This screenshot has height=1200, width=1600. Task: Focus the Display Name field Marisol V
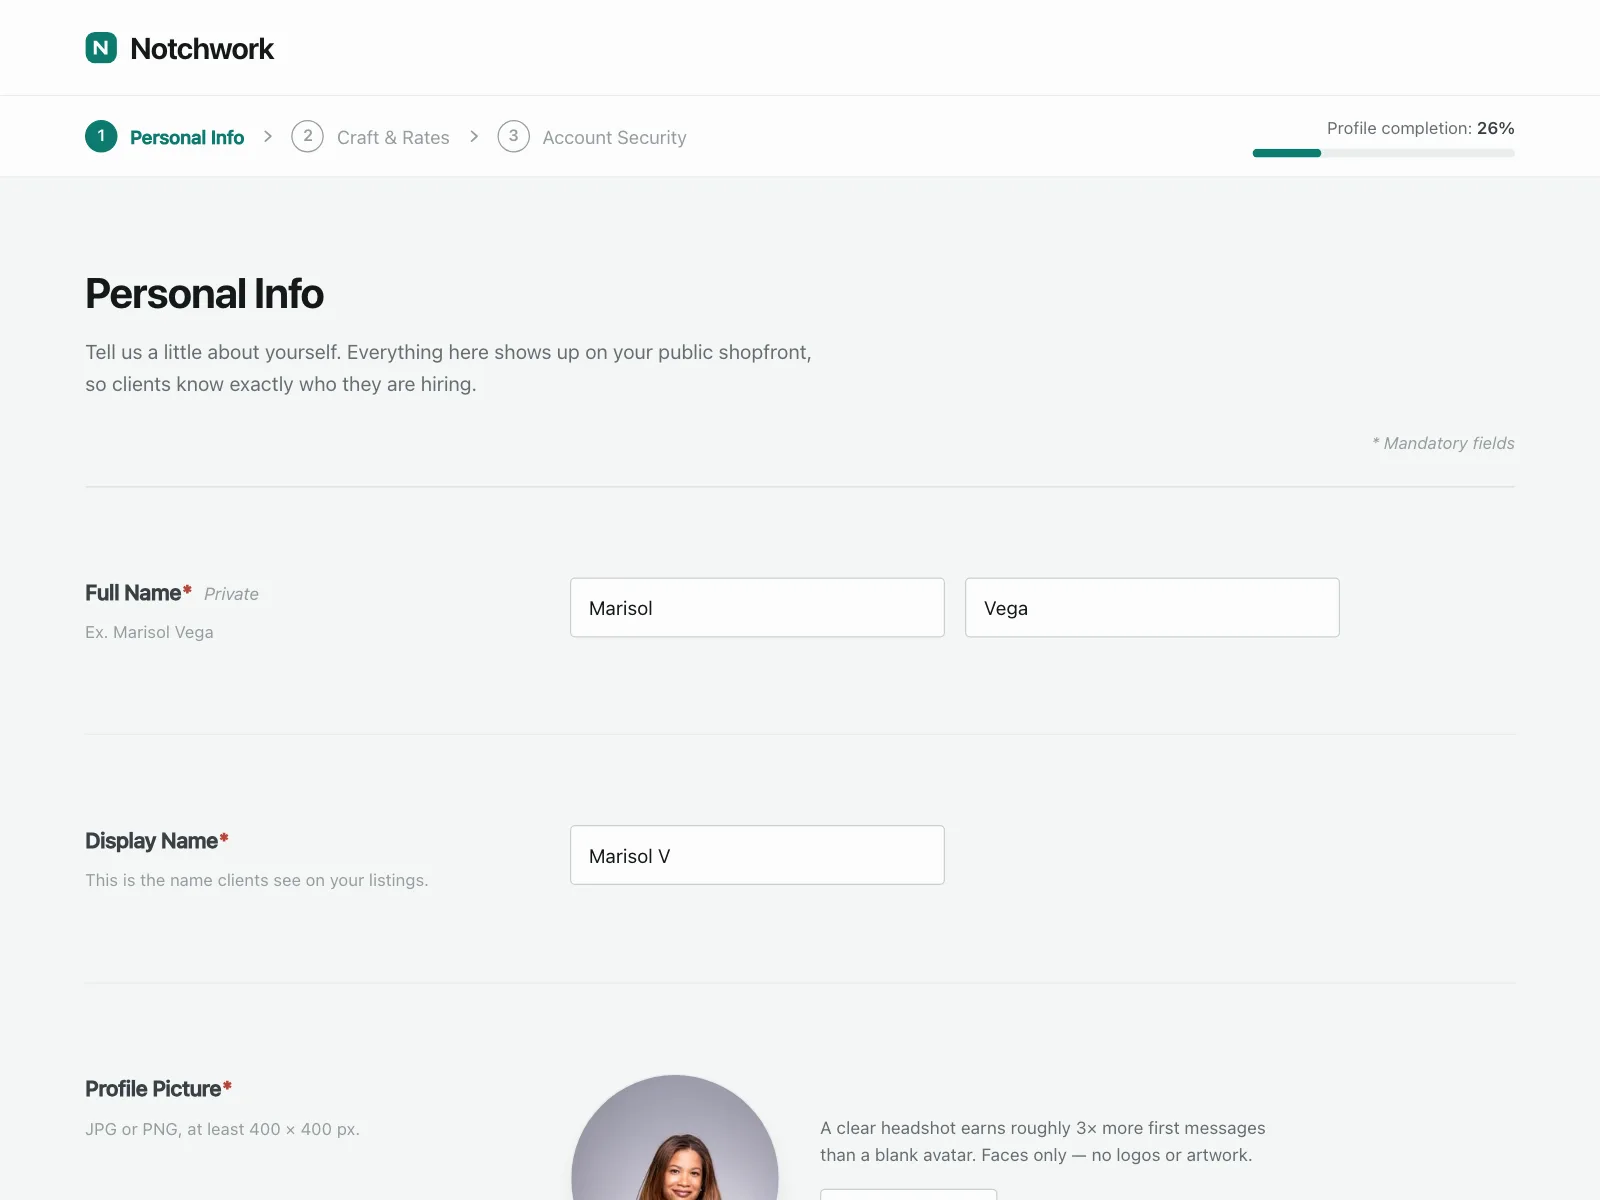click(x=757, y=855)
